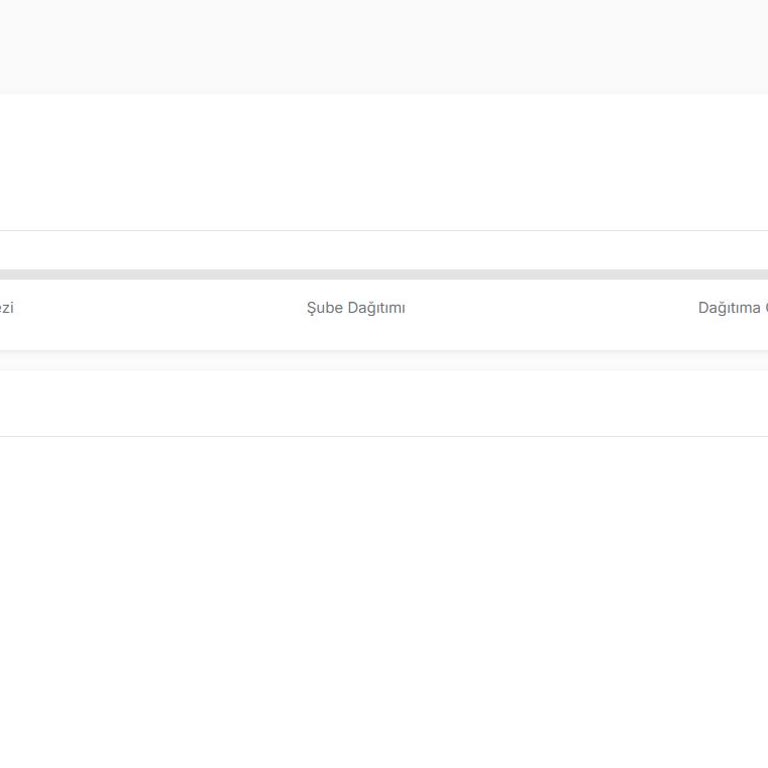Select the partially visible Dağıtıma tab
This screenshot has height=768, width=768.
pos(733,308)
